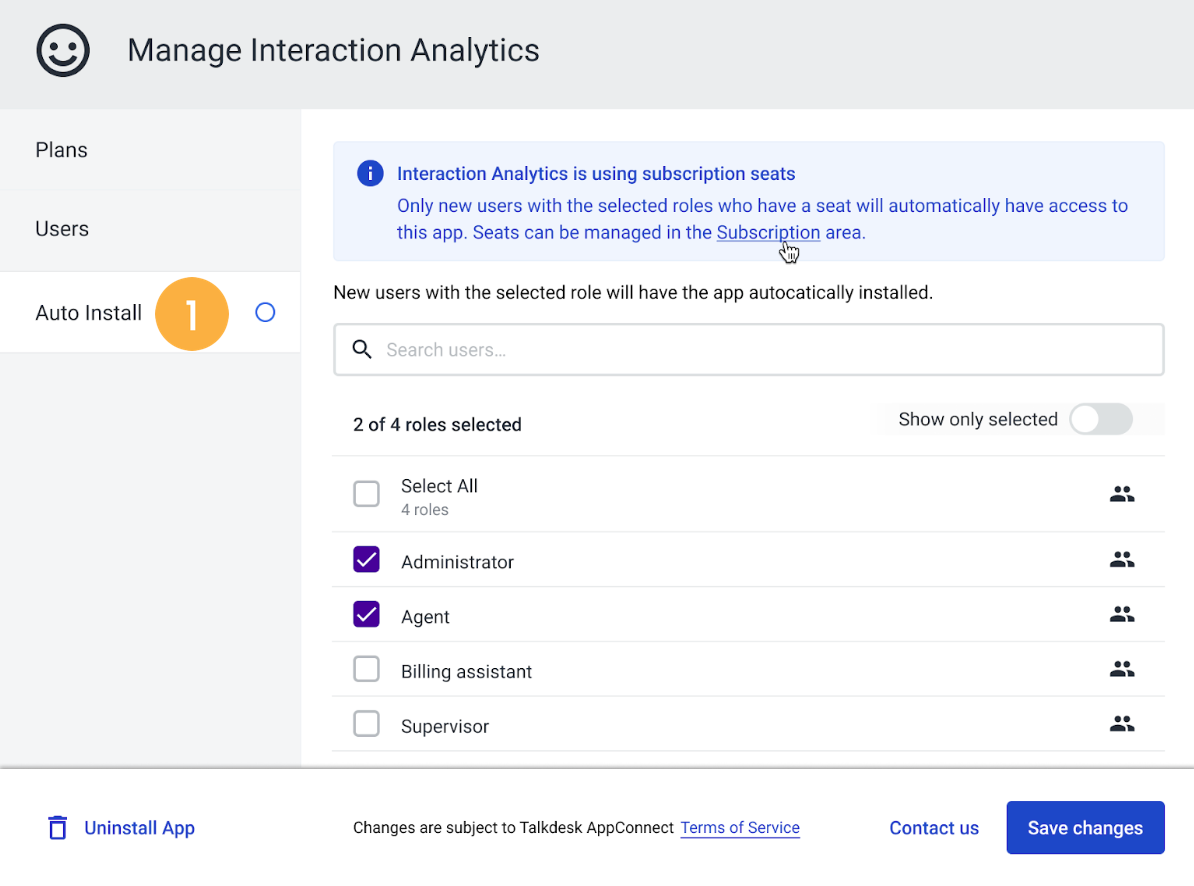Click the smiley face app logo
This screenshot has width=1194, height=886.
click(63, 50)
